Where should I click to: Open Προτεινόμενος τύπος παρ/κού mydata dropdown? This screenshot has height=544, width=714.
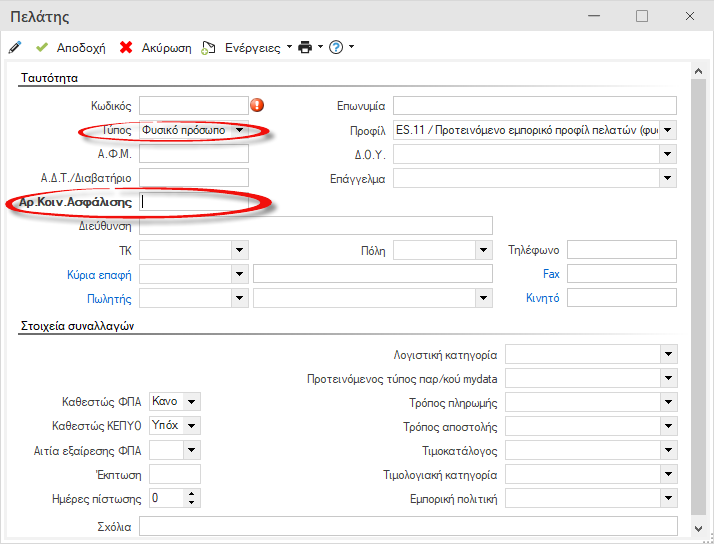[x=668, y=378]
